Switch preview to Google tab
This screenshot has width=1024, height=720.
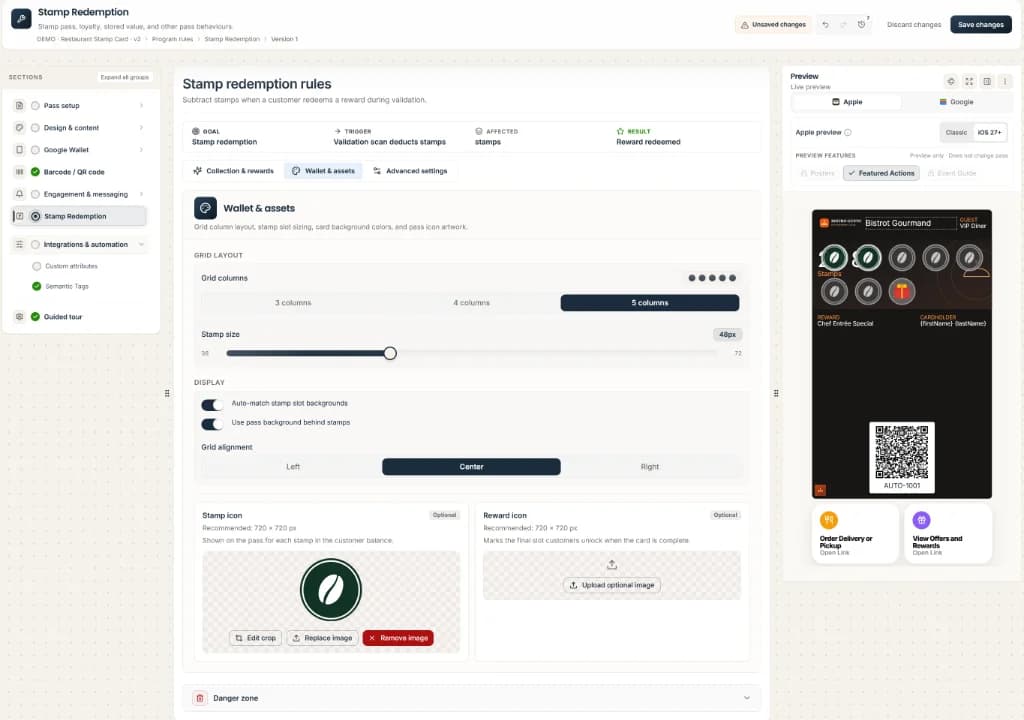coord(956,102)
